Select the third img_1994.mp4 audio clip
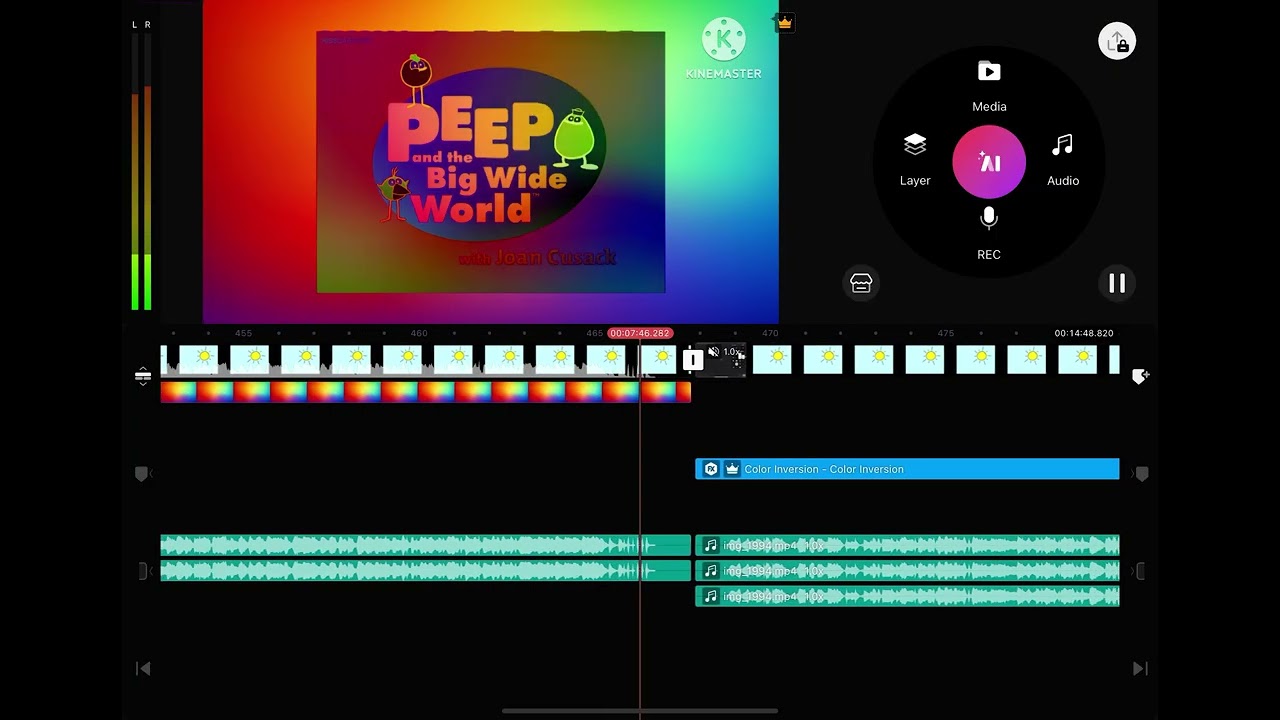 click(907, 596)
